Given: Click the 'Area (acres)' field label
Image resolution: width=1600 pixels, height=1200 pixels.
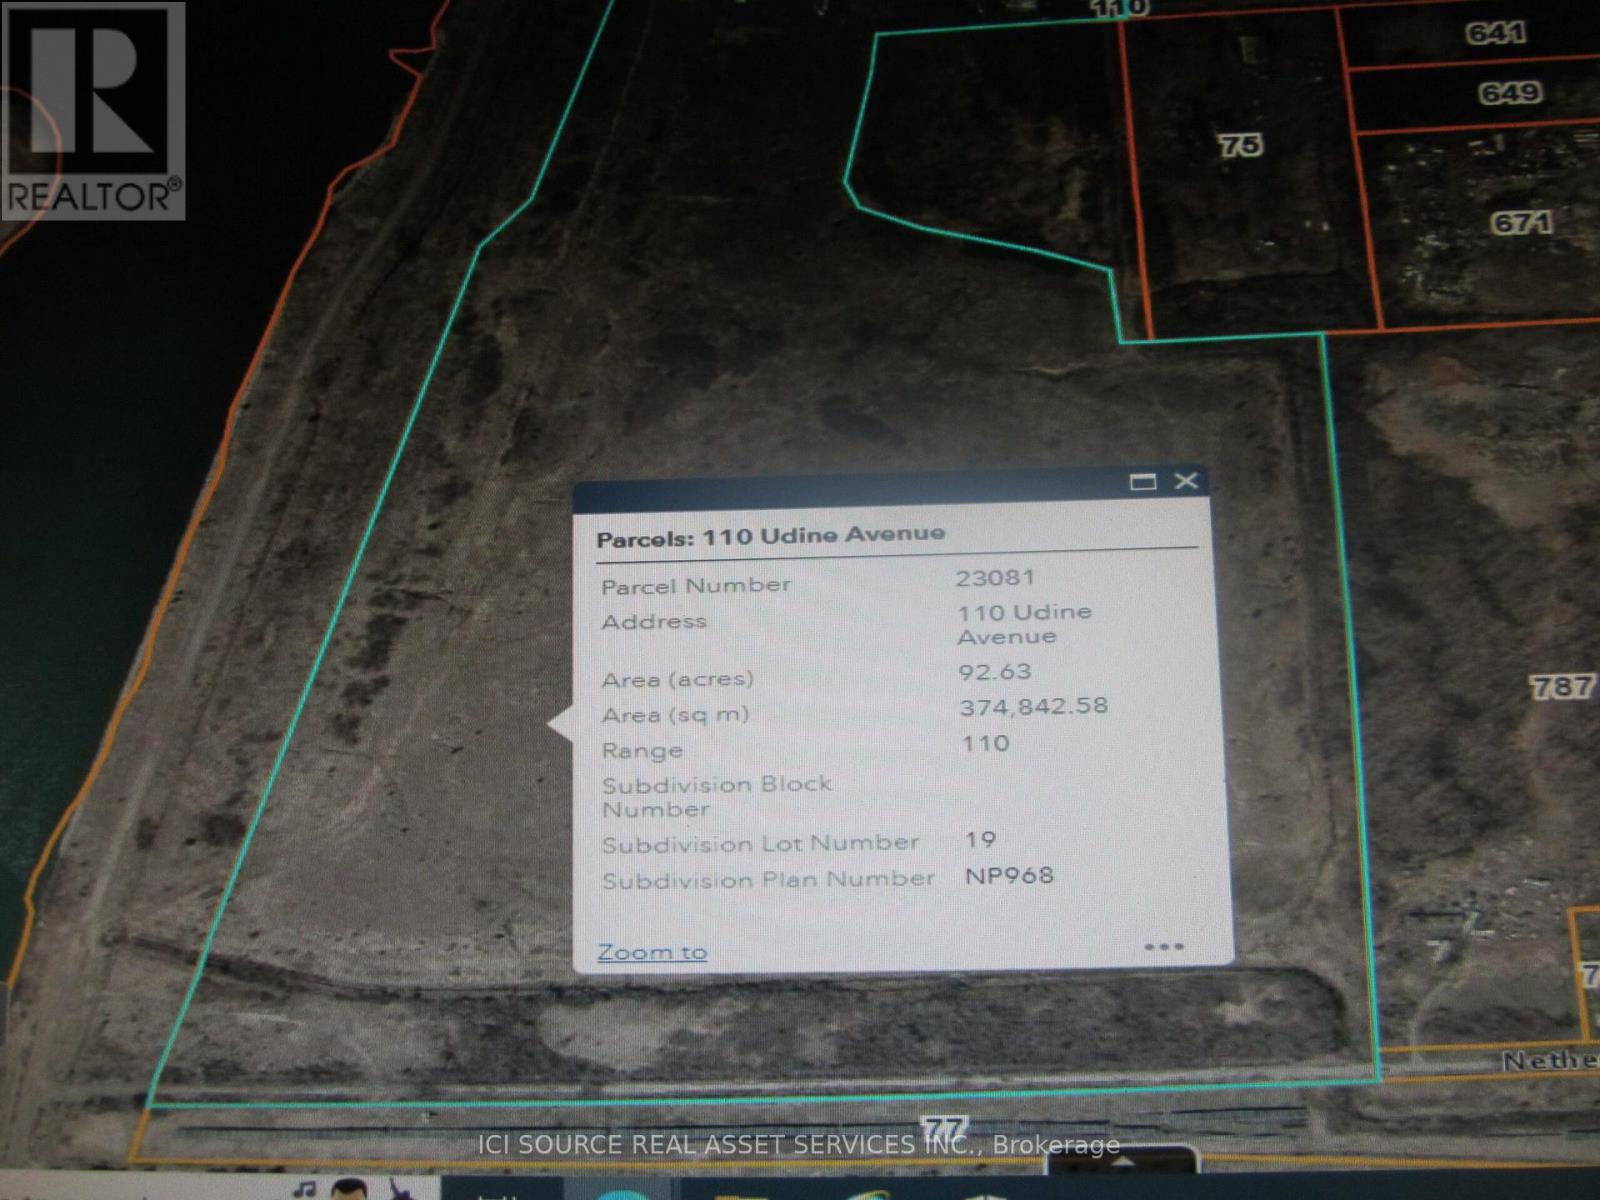Looking at the screenshot, I should tap(677, 680).
